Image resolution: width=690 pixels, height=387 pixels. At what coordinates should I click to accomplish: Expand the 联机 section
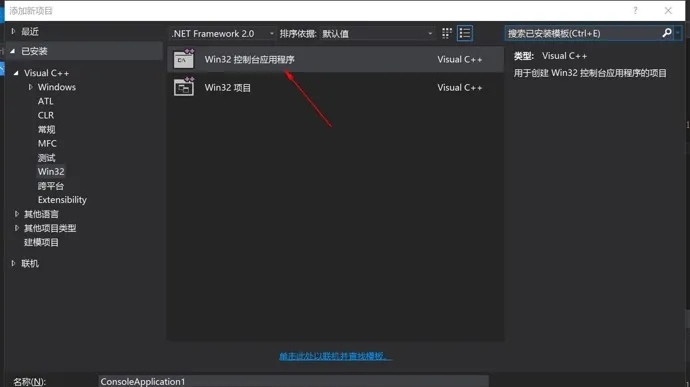[x=13, y=263]
